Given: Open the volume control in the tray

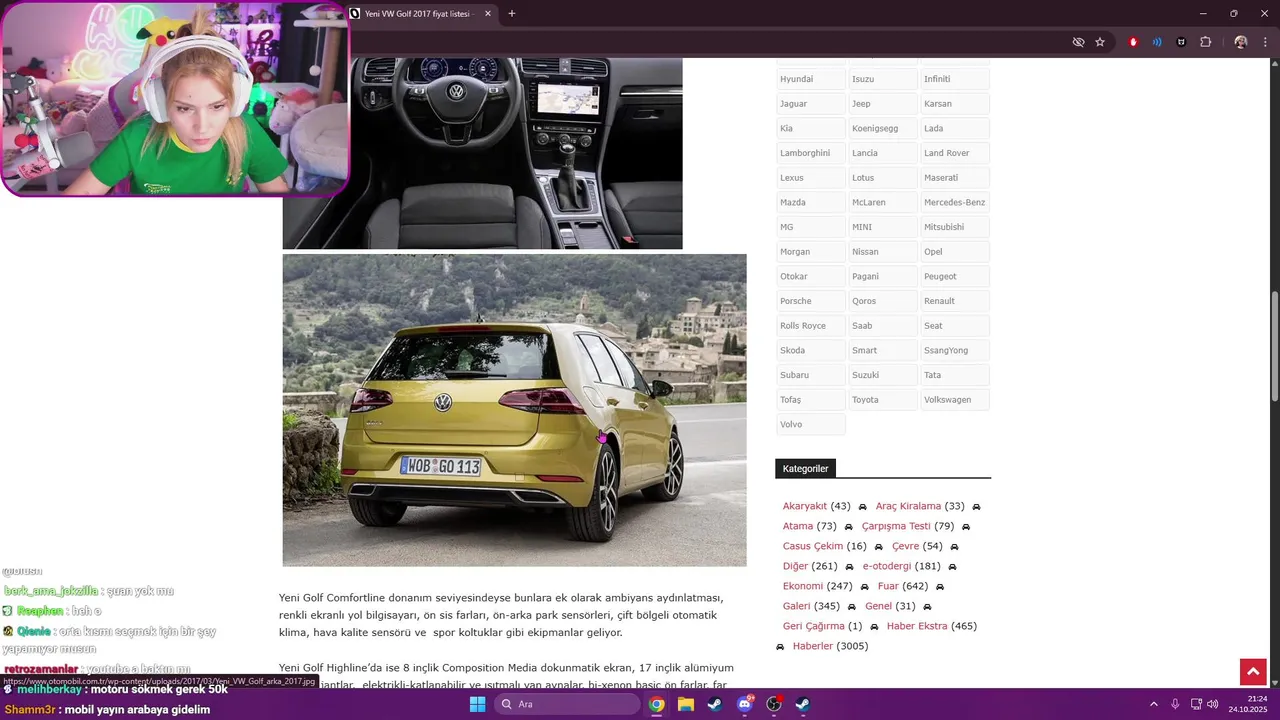Looking at the screenshot, I should point(1213,704).
